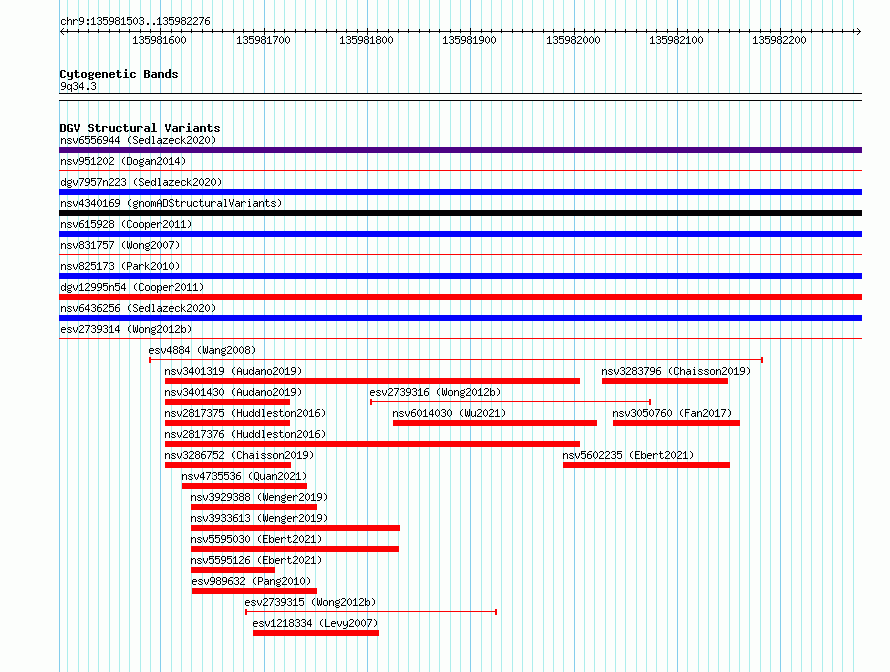This screenshot has height=672, width=890.
Task: Click the nsv3050760 (Fan2017) label
Action: [672, 413]
